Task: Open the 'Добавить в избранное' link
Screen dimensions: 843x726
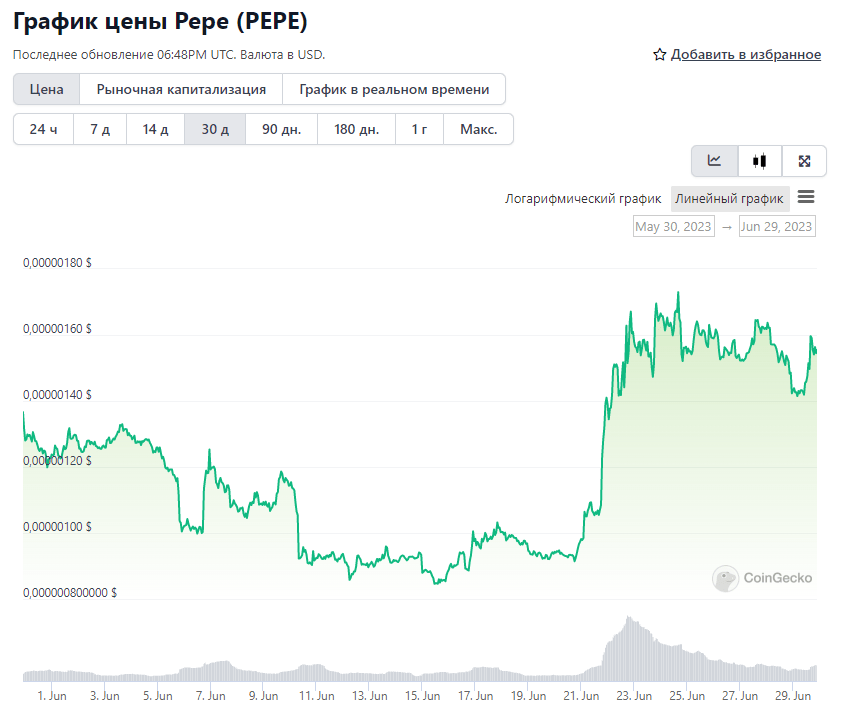Action: pos(746,54)
